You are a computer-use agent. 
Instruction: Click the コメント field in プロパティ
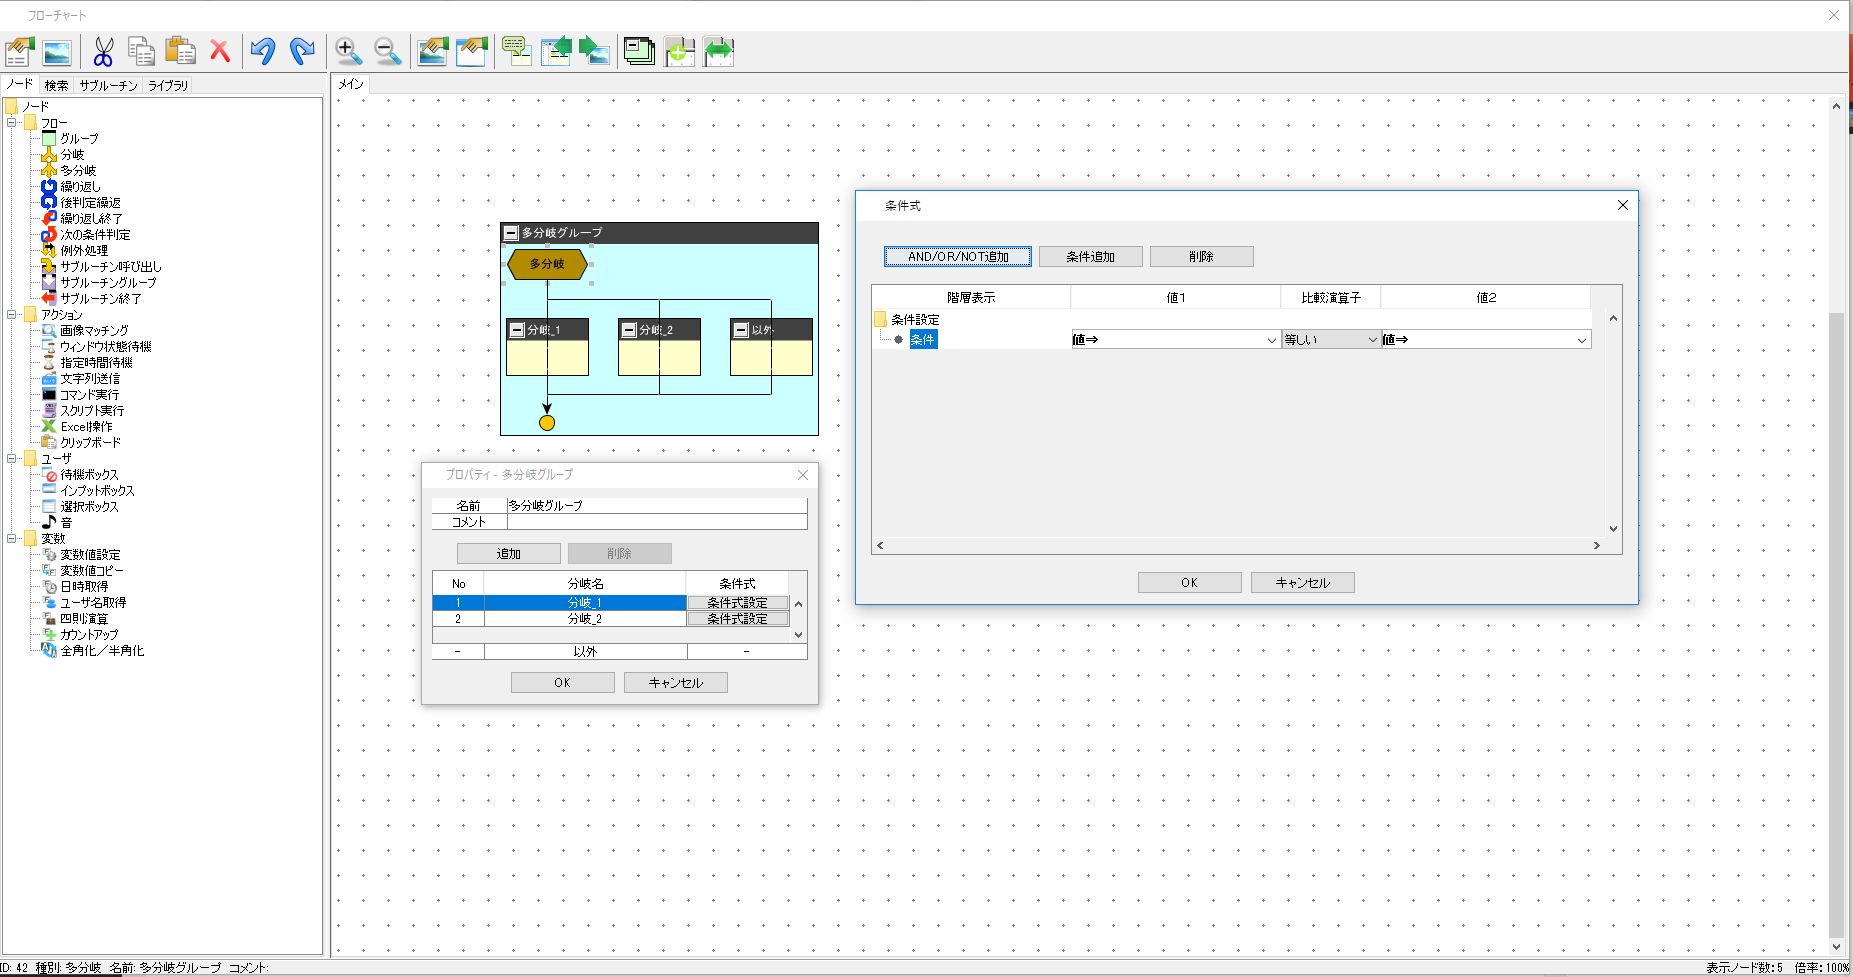click(x=657, y=522)
